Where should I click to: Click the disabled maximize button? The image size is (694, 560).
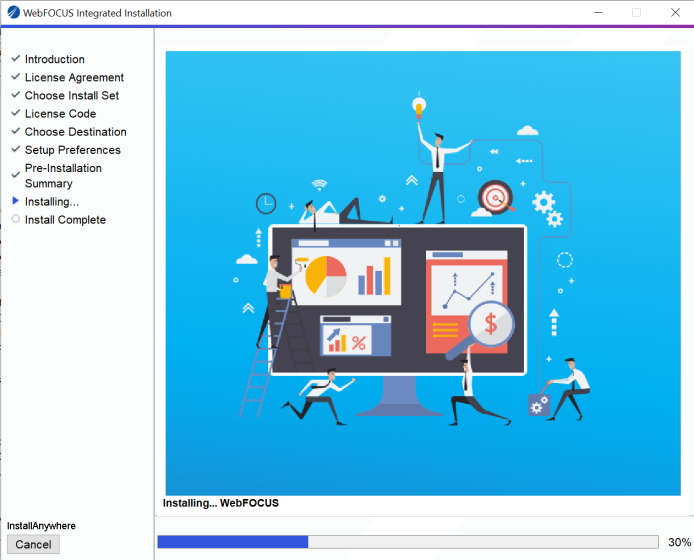click(x=636, y=12)
